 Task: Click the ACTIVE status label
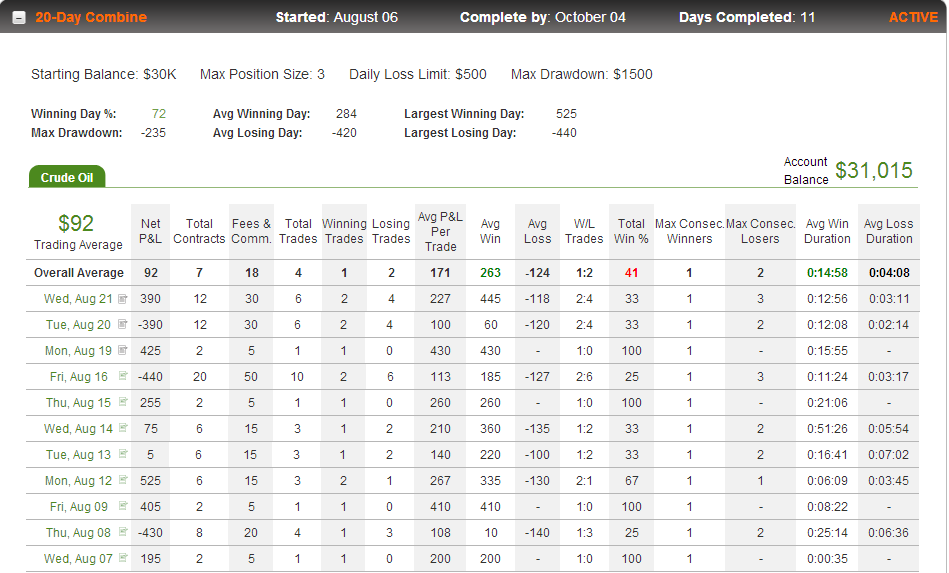(913, 17)
